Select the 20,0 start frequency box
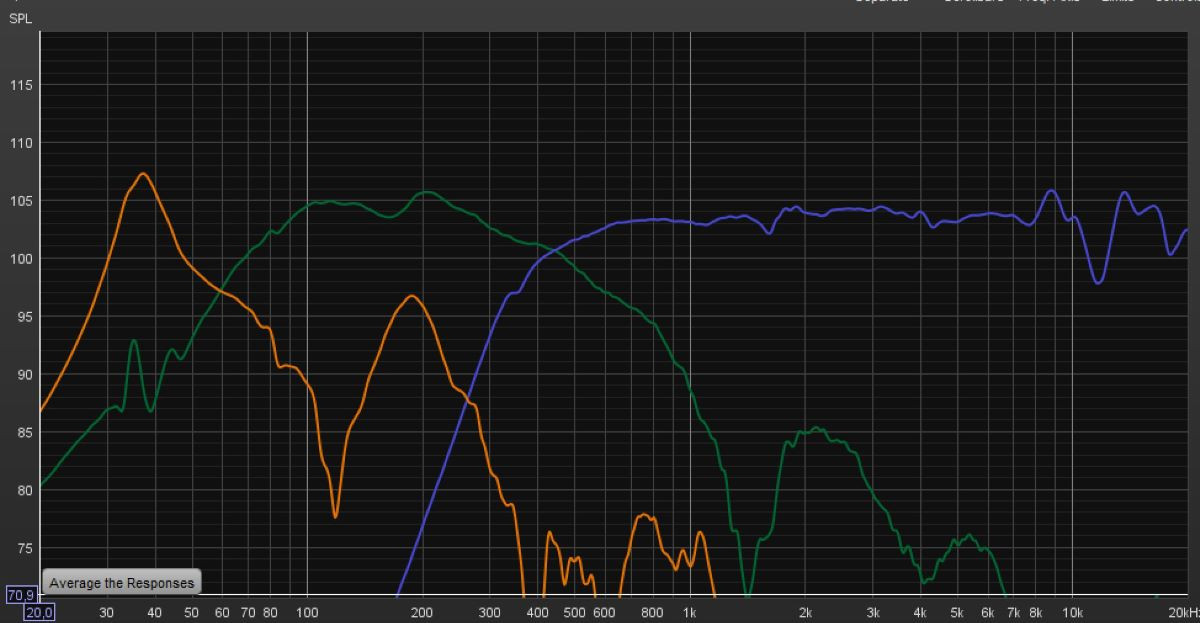1200x623 pixels. 40,612
